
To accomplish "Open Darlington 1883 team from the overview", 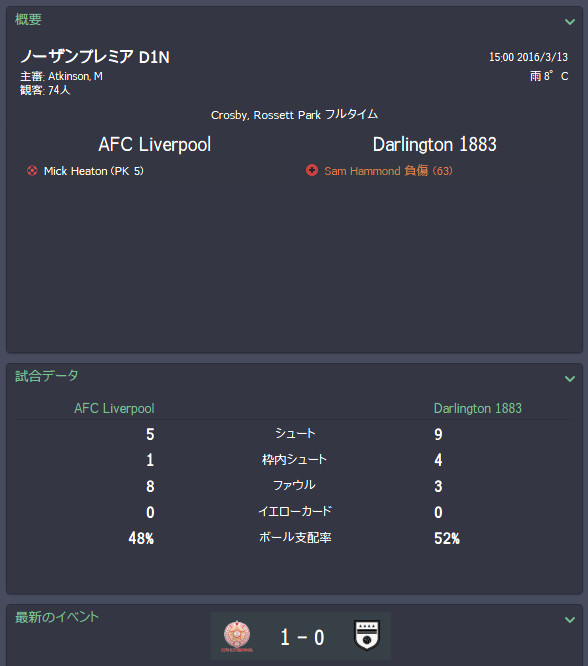I will (x=435, y=144).
